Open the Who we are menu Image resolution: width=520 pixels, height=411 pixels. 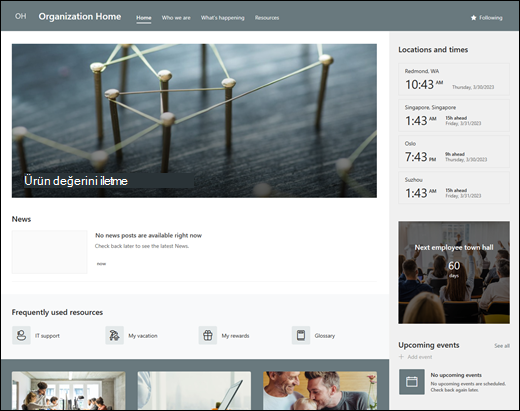pyautogui.click(x=176, y=18)
